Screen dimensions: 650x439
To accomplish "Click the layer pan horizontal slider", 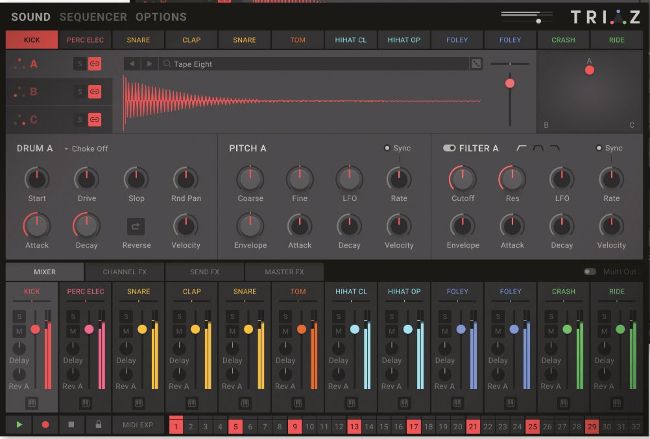I will click(509, 64).
